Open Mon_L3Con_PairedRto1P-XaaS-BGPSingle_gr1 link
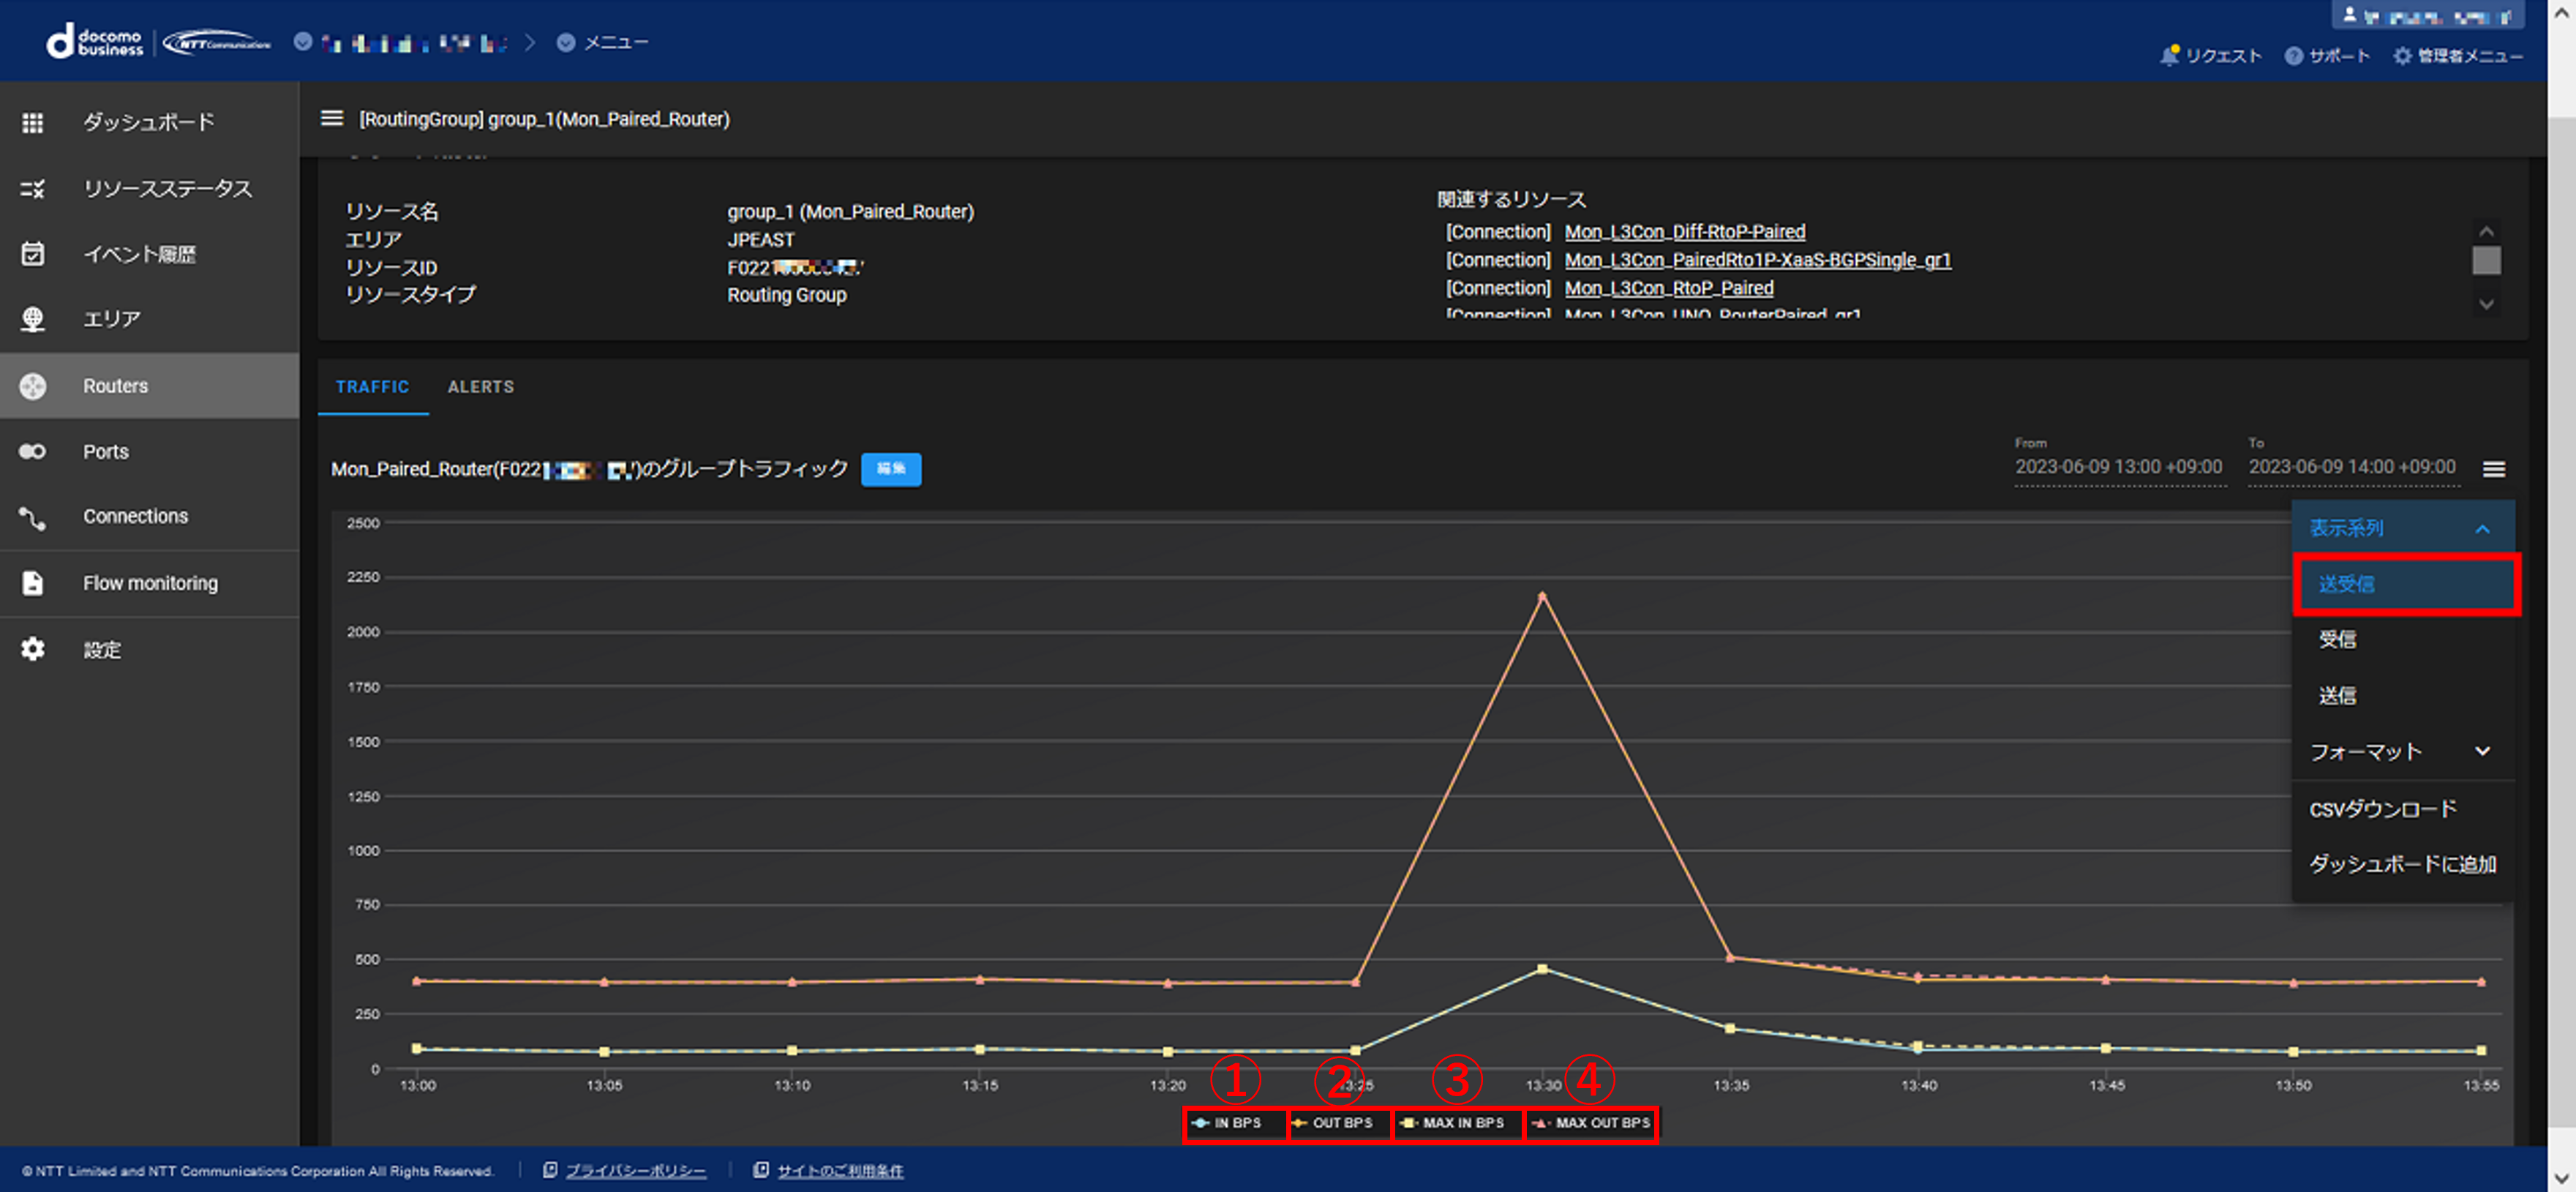 tap(1757, 260)
